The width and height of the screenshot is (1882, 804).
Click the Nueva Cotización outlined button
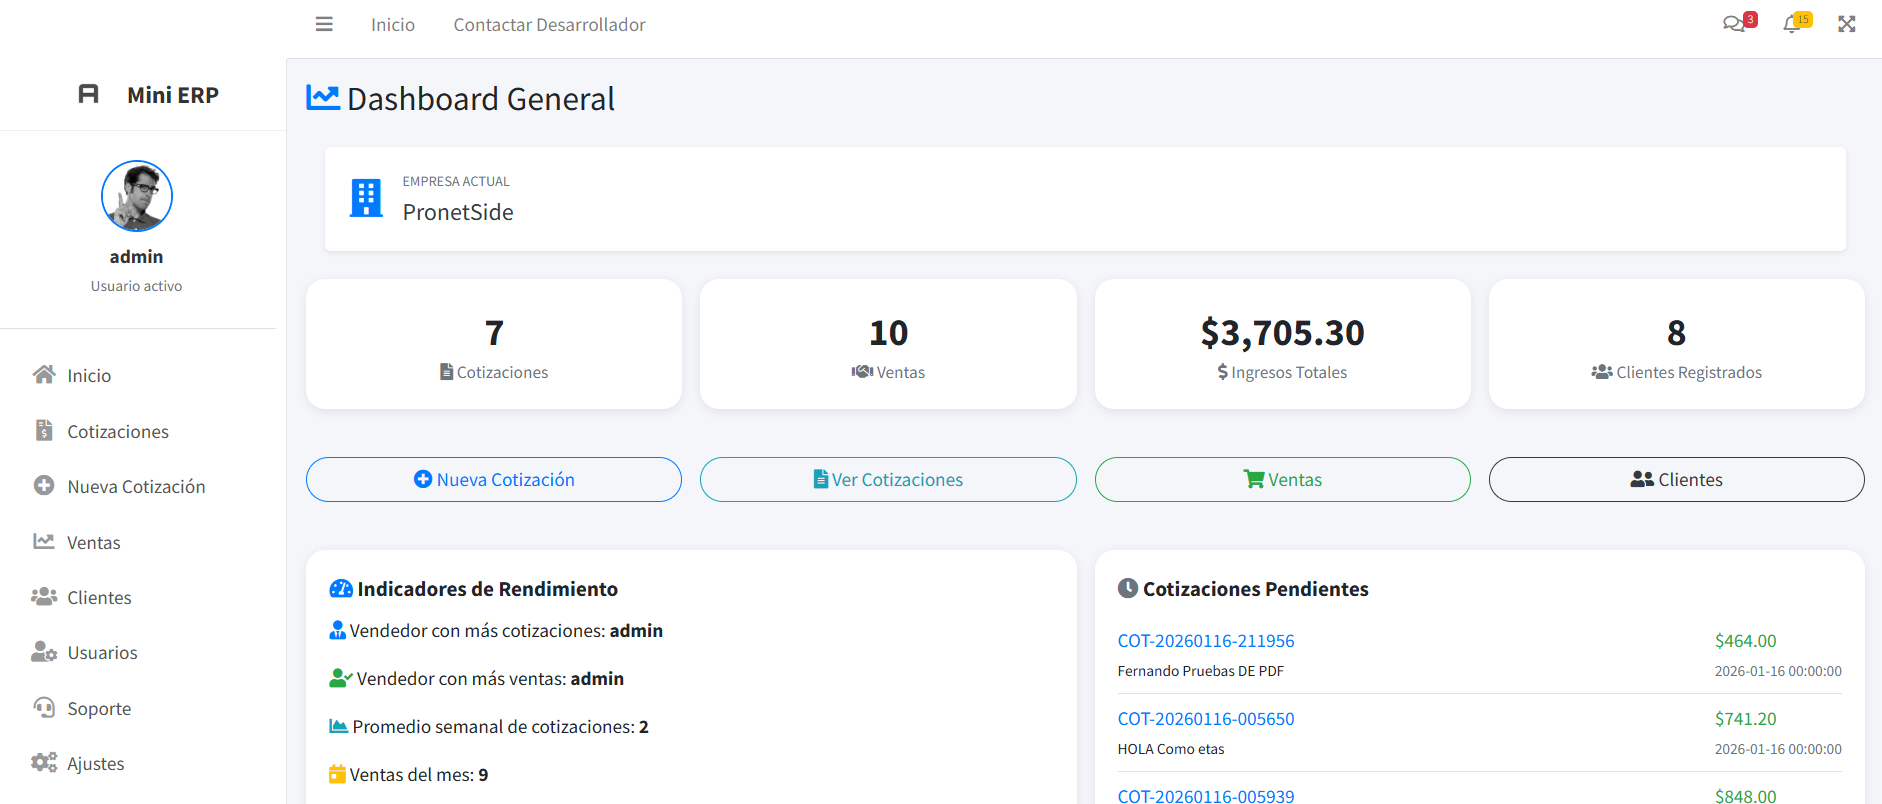coord(494,479)
